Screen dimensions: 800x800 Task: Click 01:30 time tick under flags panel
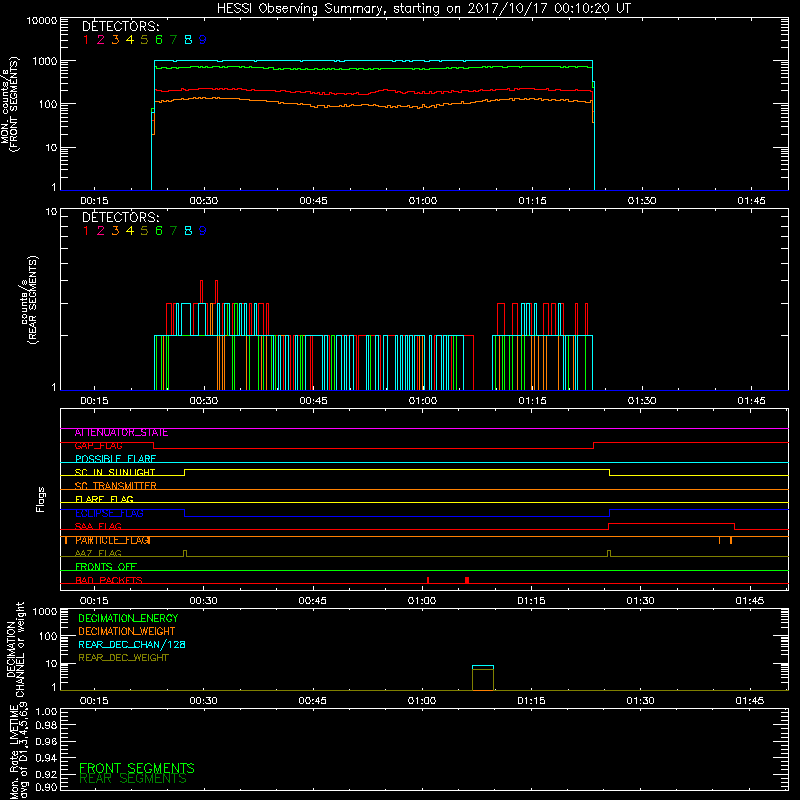[x=641, y=601]
